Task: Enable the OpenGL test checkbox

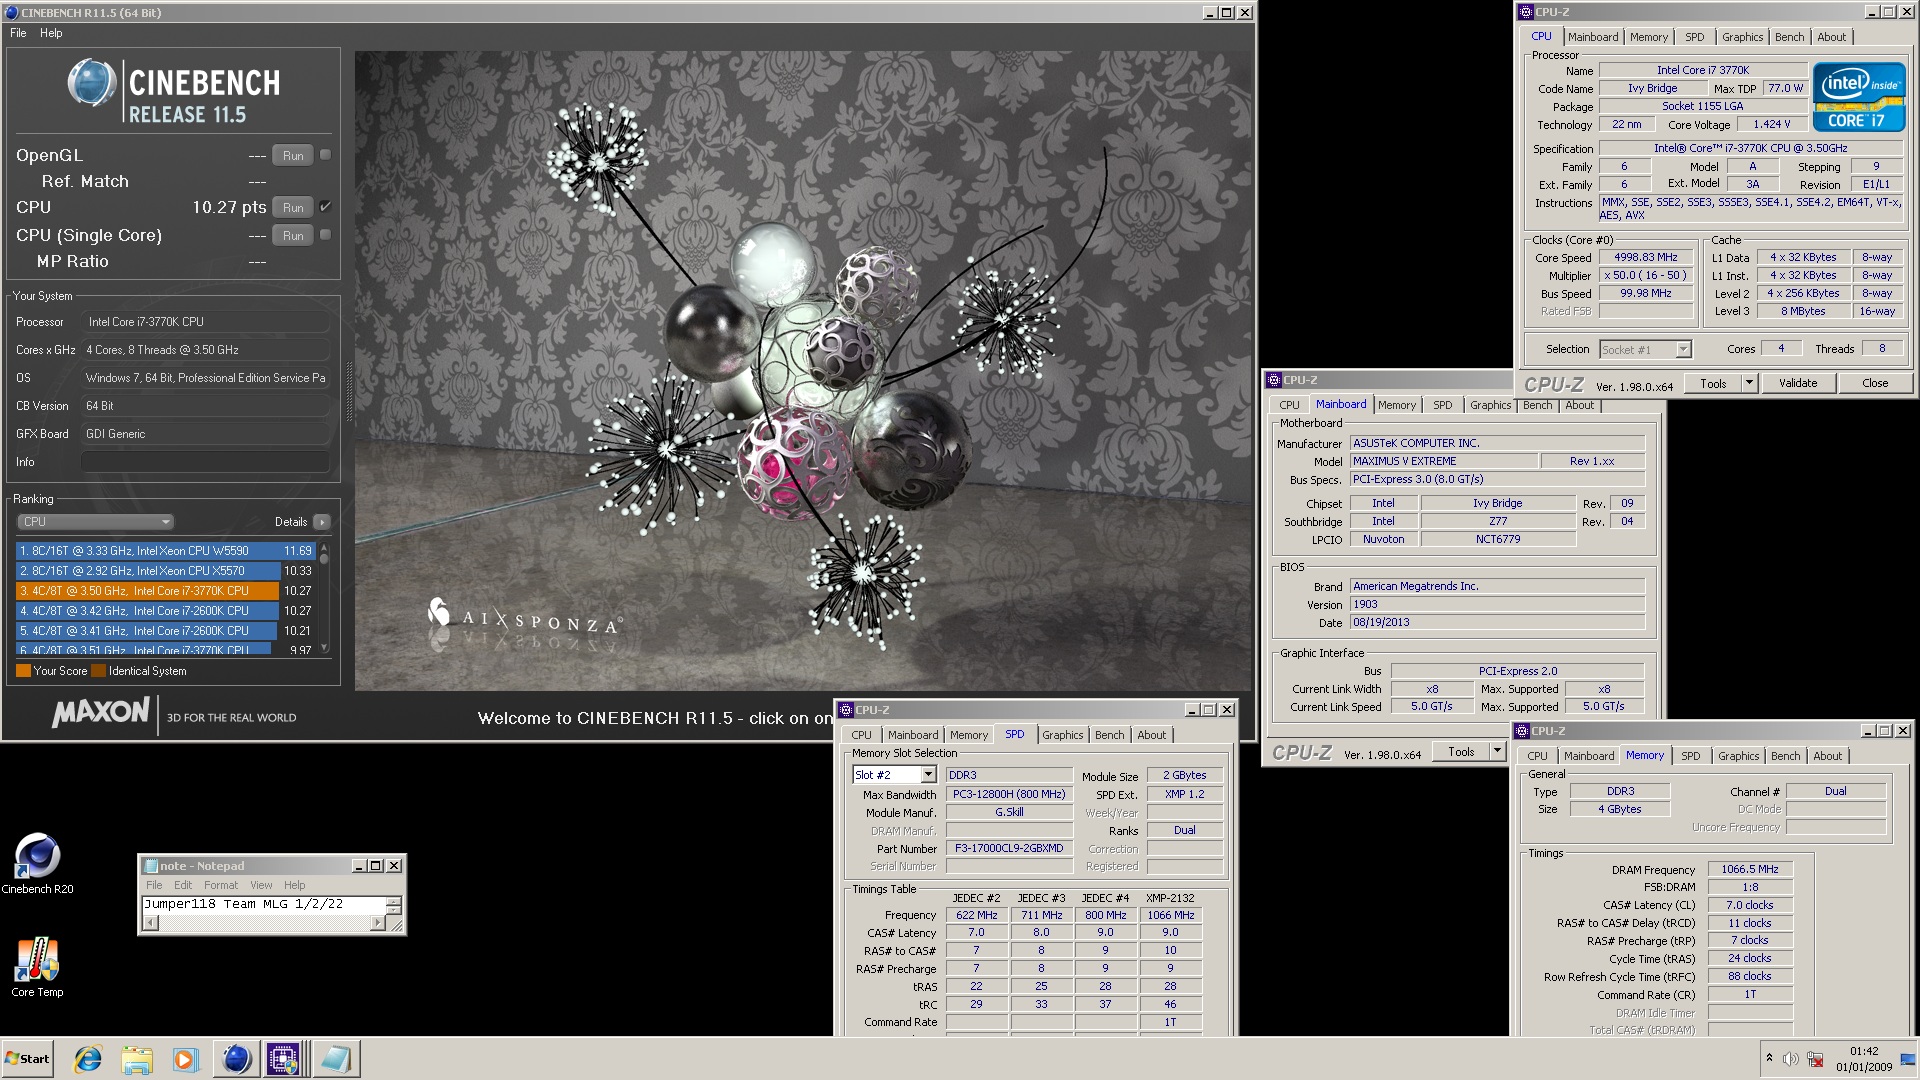Action: coord(325,155)
